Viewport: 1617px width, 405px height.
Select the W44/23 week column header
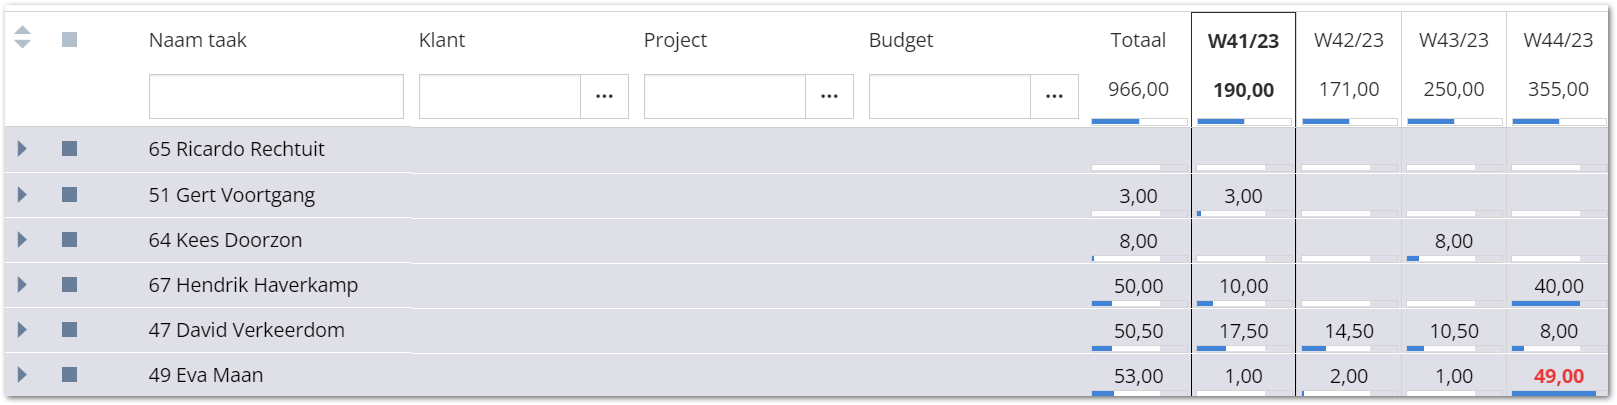tap(1558, 40)
